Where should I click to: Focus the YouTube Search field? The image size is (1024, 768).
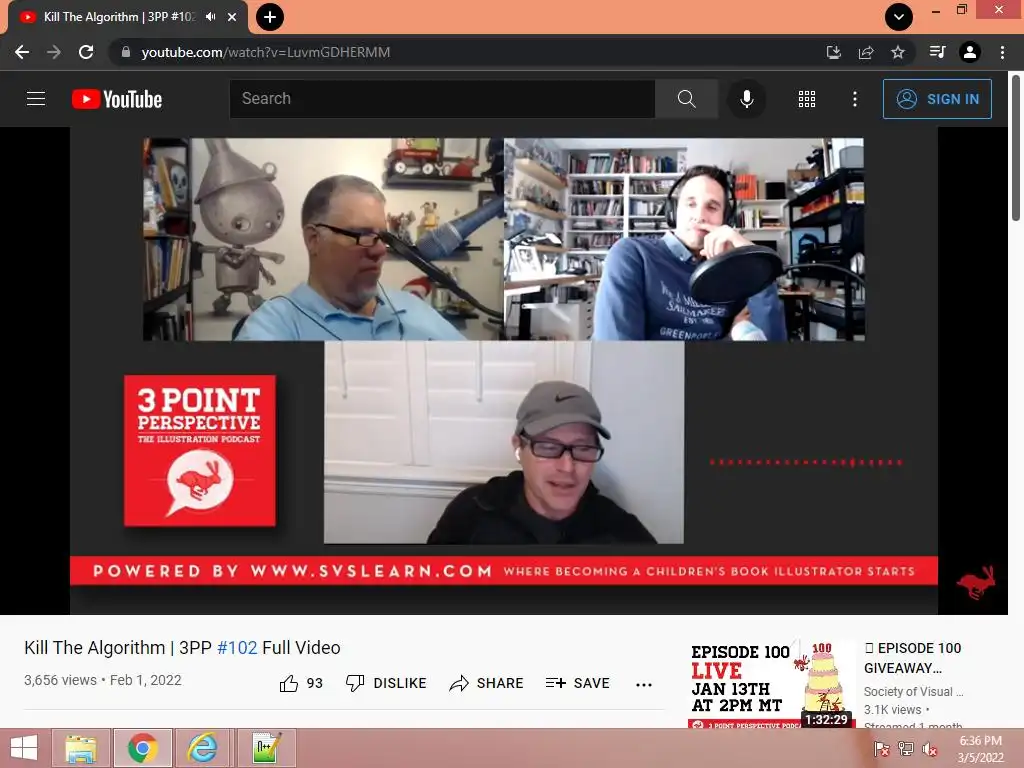click(442, 99)
